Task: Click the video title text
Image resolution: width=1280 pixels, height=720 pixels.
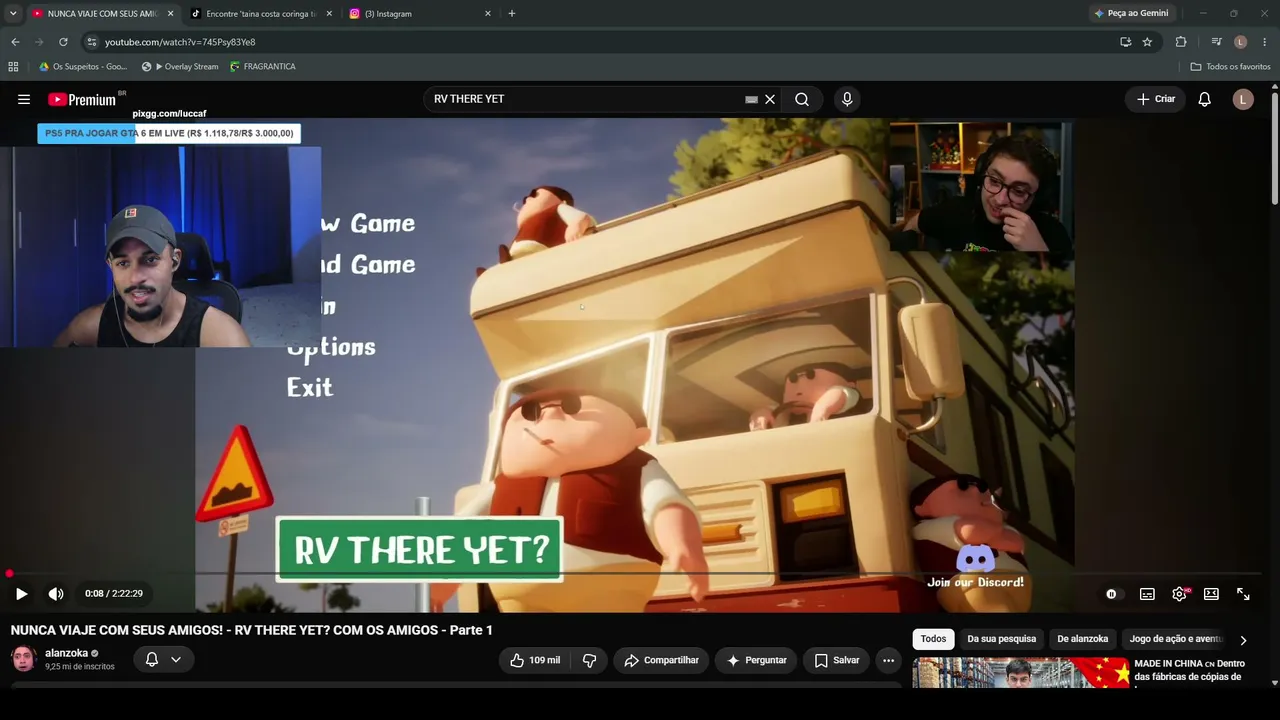Action: [252, 630]
